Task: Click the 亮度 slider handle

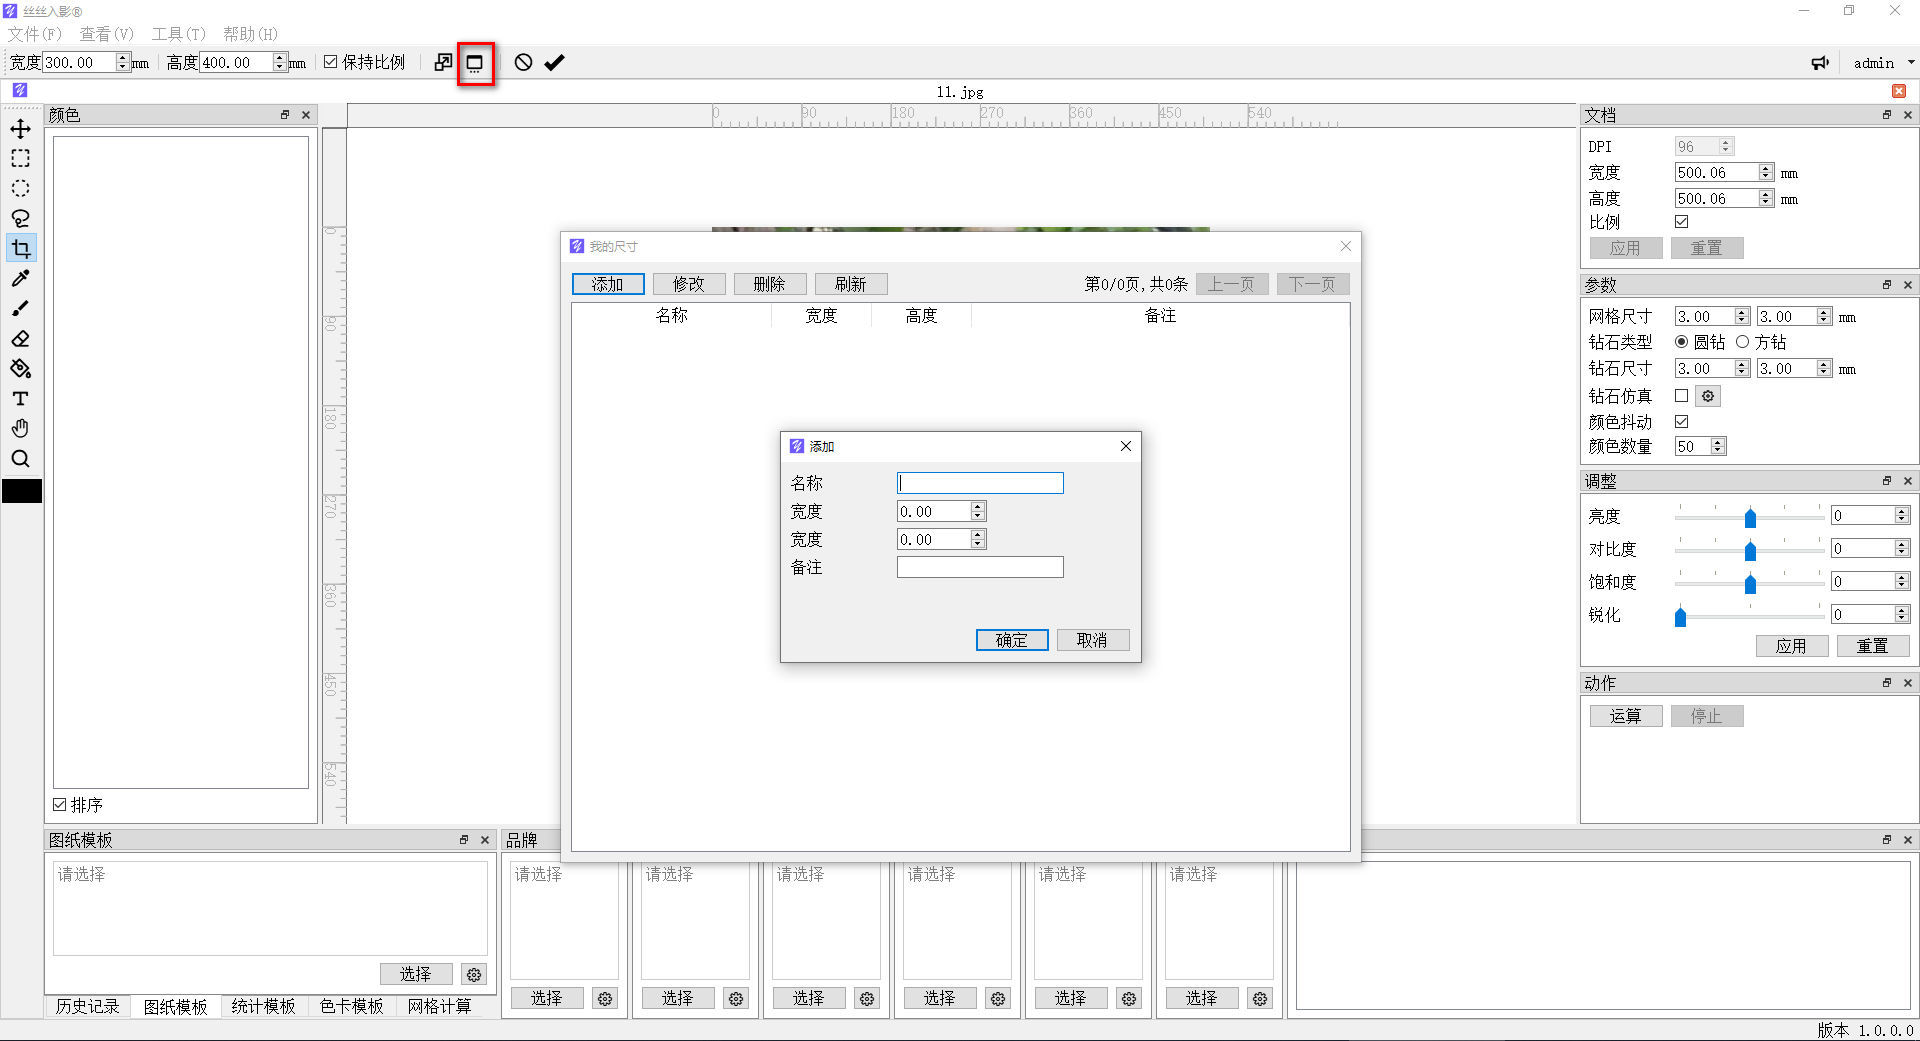Action: click(1750, 517)
